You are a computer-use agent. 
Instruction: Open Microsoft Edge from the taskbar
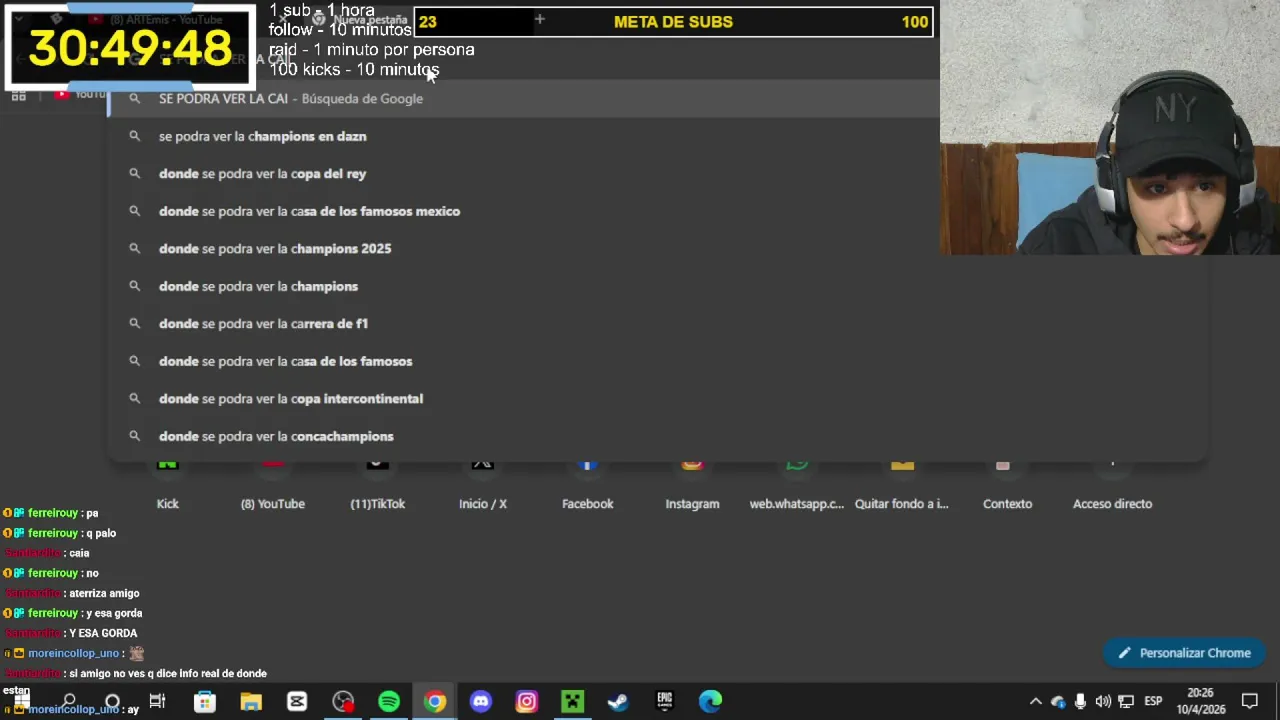point(710,701)
